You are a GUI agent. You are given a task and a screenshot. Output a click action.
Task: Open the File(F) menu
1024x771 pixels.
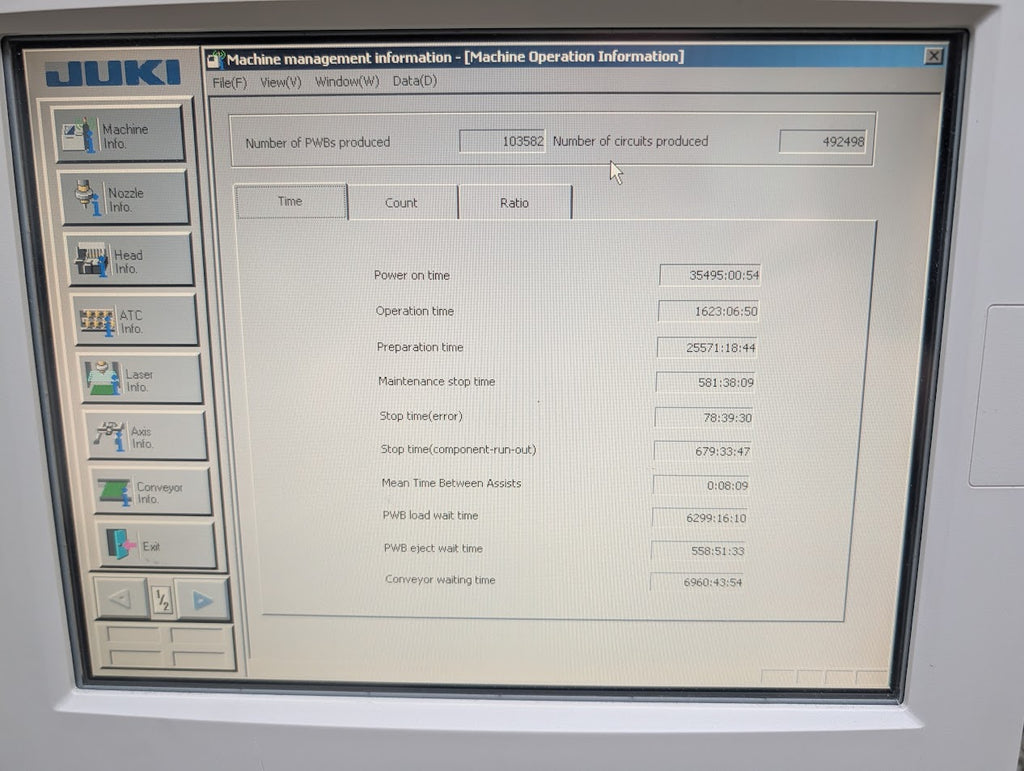(229, 82)
